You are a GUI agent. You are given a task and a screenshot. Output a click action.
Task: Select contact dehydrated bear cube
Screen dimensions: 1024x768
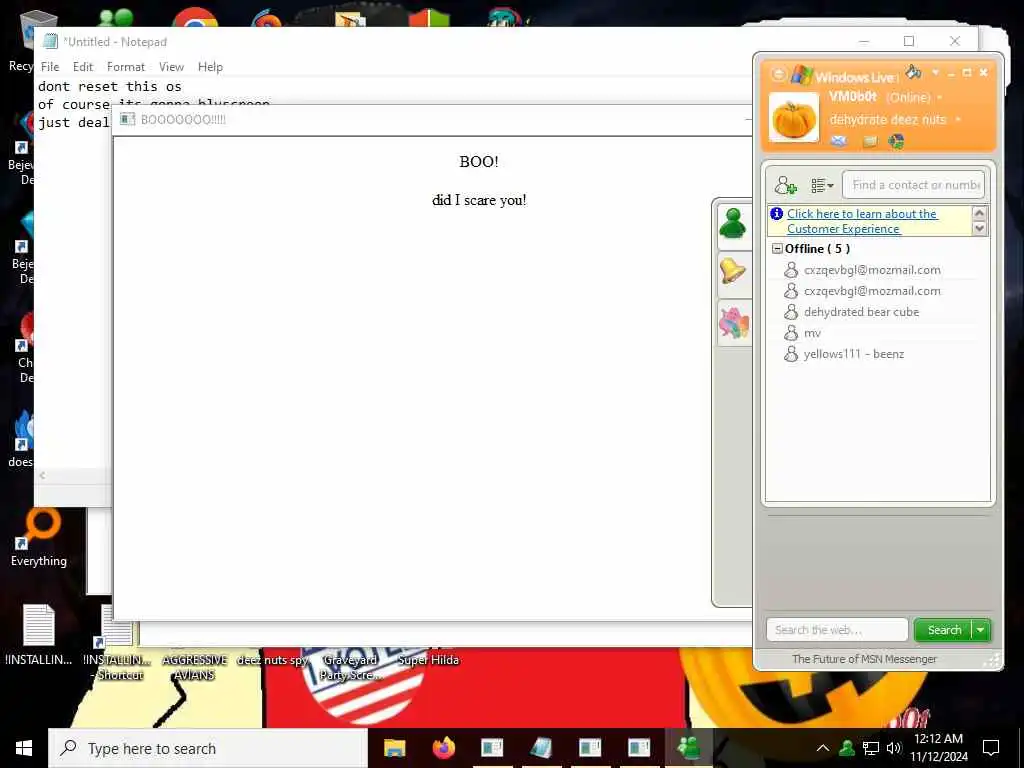tap(861, 312)
